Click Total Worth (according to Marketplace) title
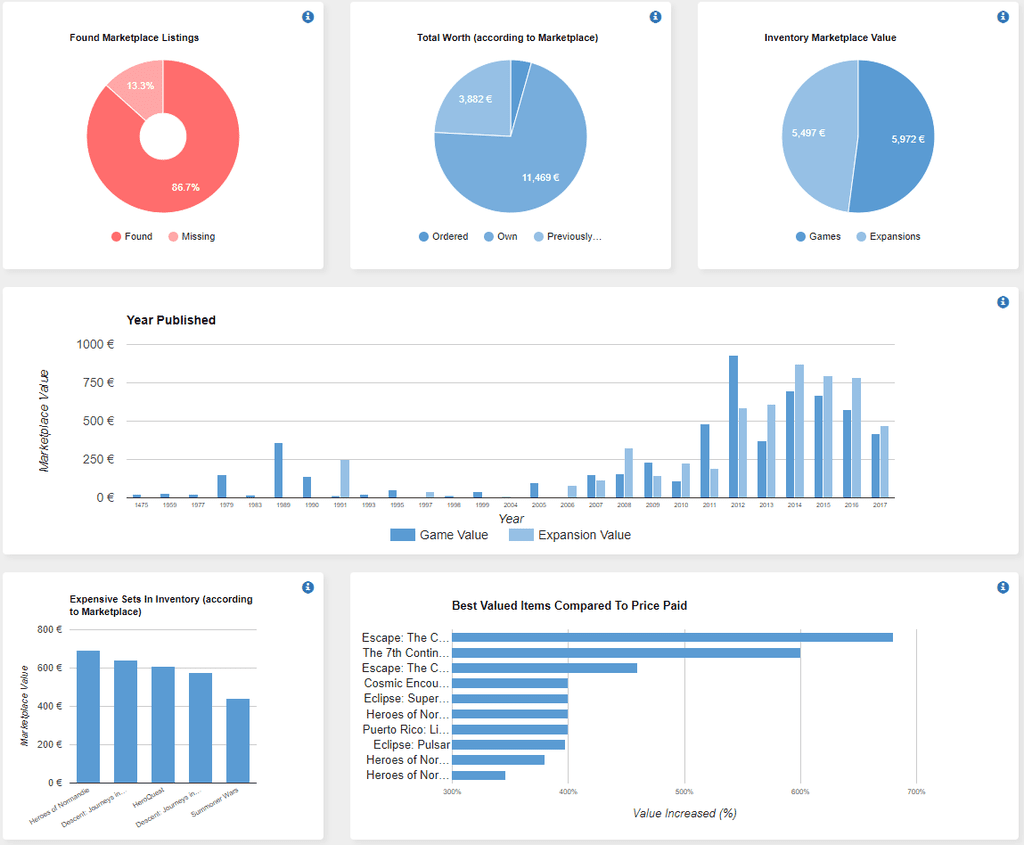 (x=507, y=38)
